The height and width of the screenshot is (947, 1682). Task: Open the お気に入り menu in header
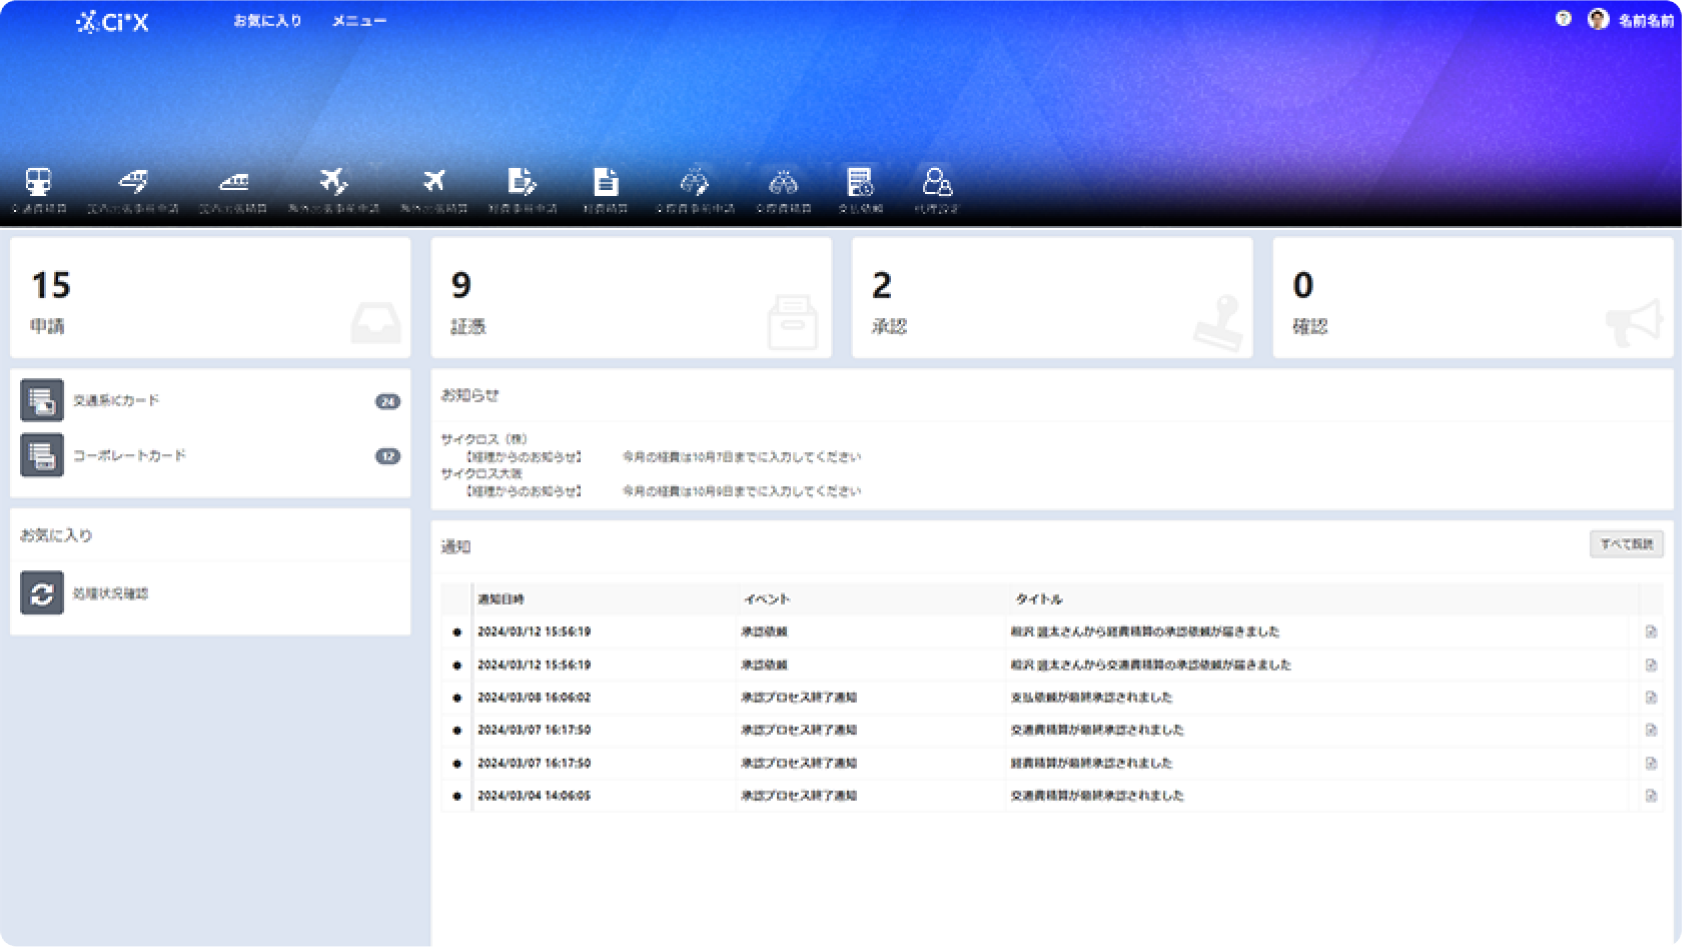pyautogui.click(x=267, y=21)
